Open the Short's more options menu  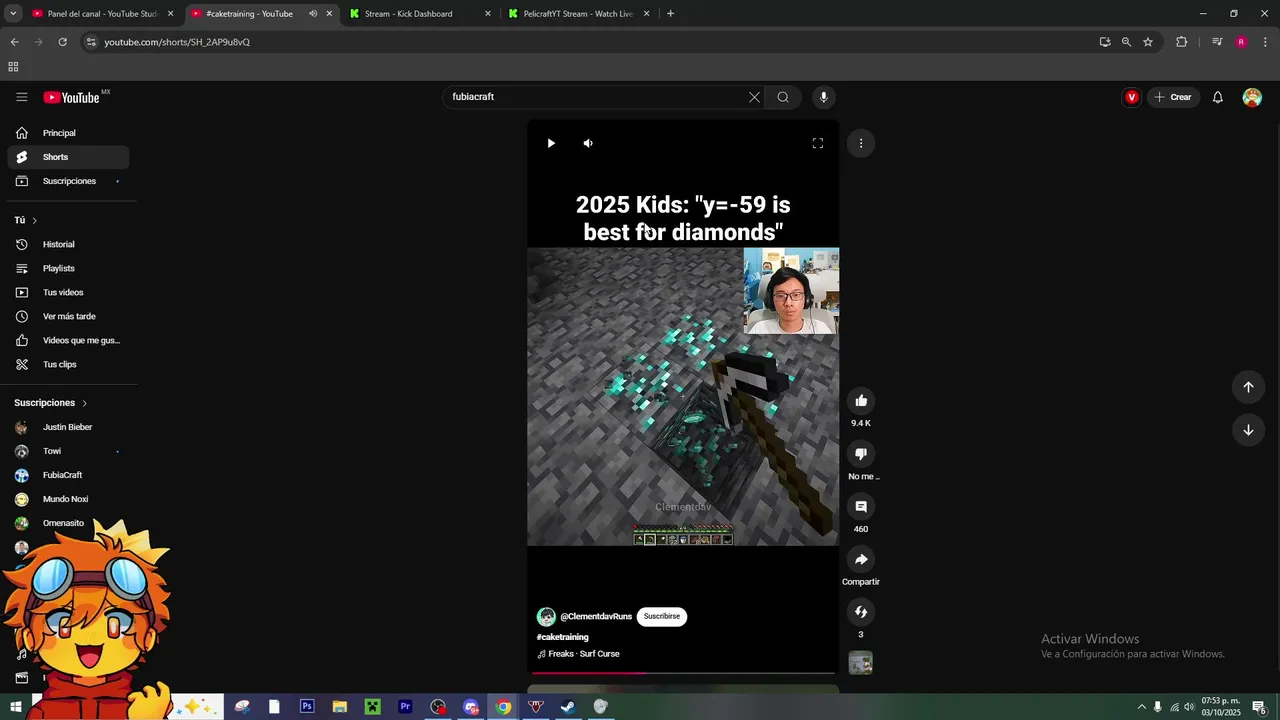point(861,143)
